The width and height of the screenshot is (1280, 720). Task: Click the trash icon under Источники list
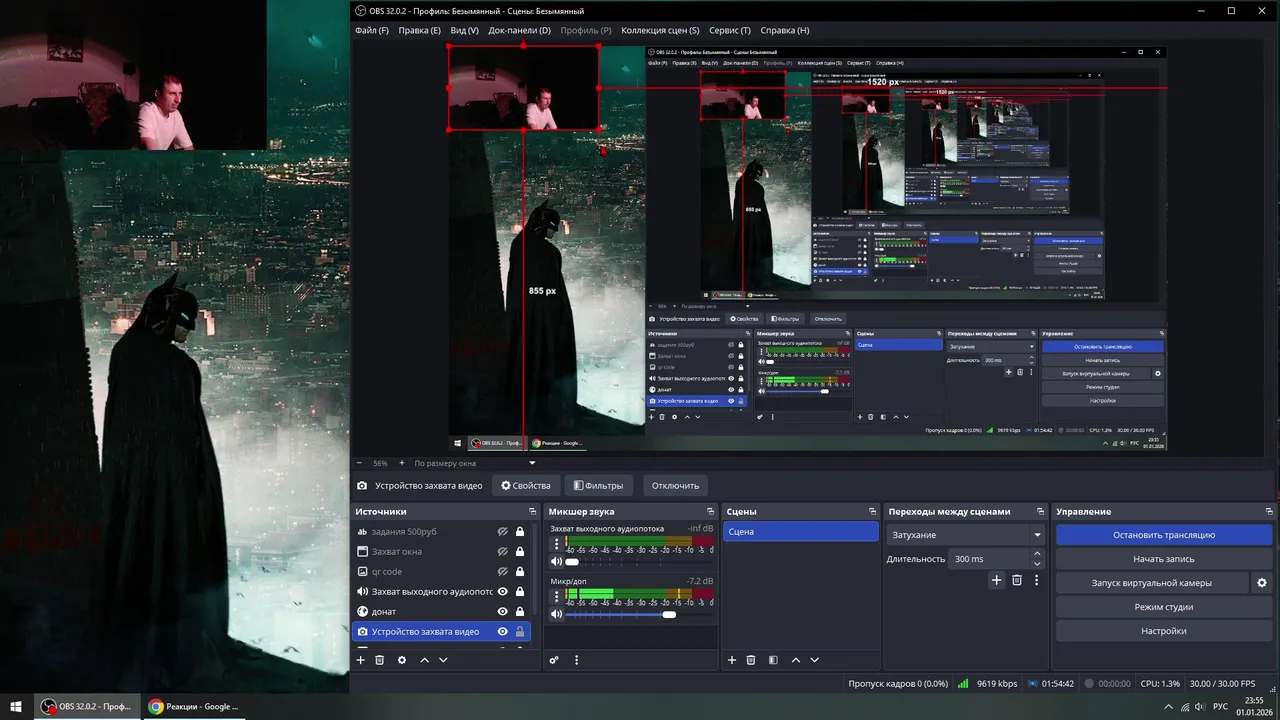coord(380,660)
